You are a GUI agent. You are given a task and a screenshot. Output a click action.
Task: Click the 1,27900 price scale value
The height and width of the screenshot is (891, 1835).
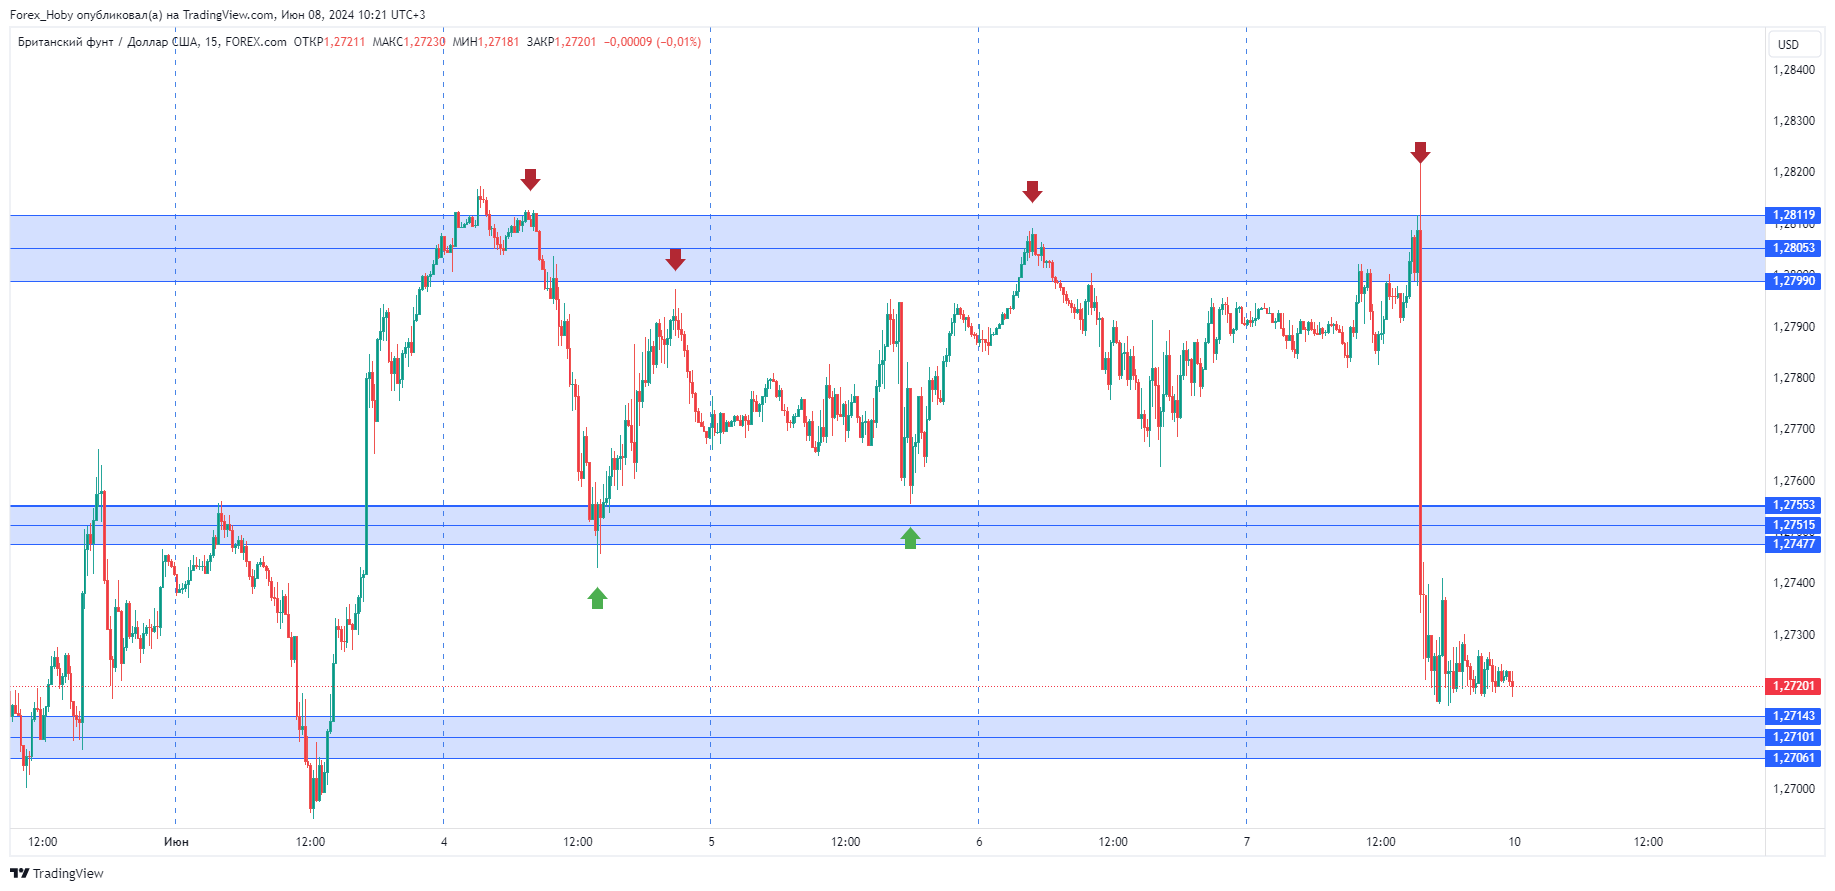[x=1793, y=327]
